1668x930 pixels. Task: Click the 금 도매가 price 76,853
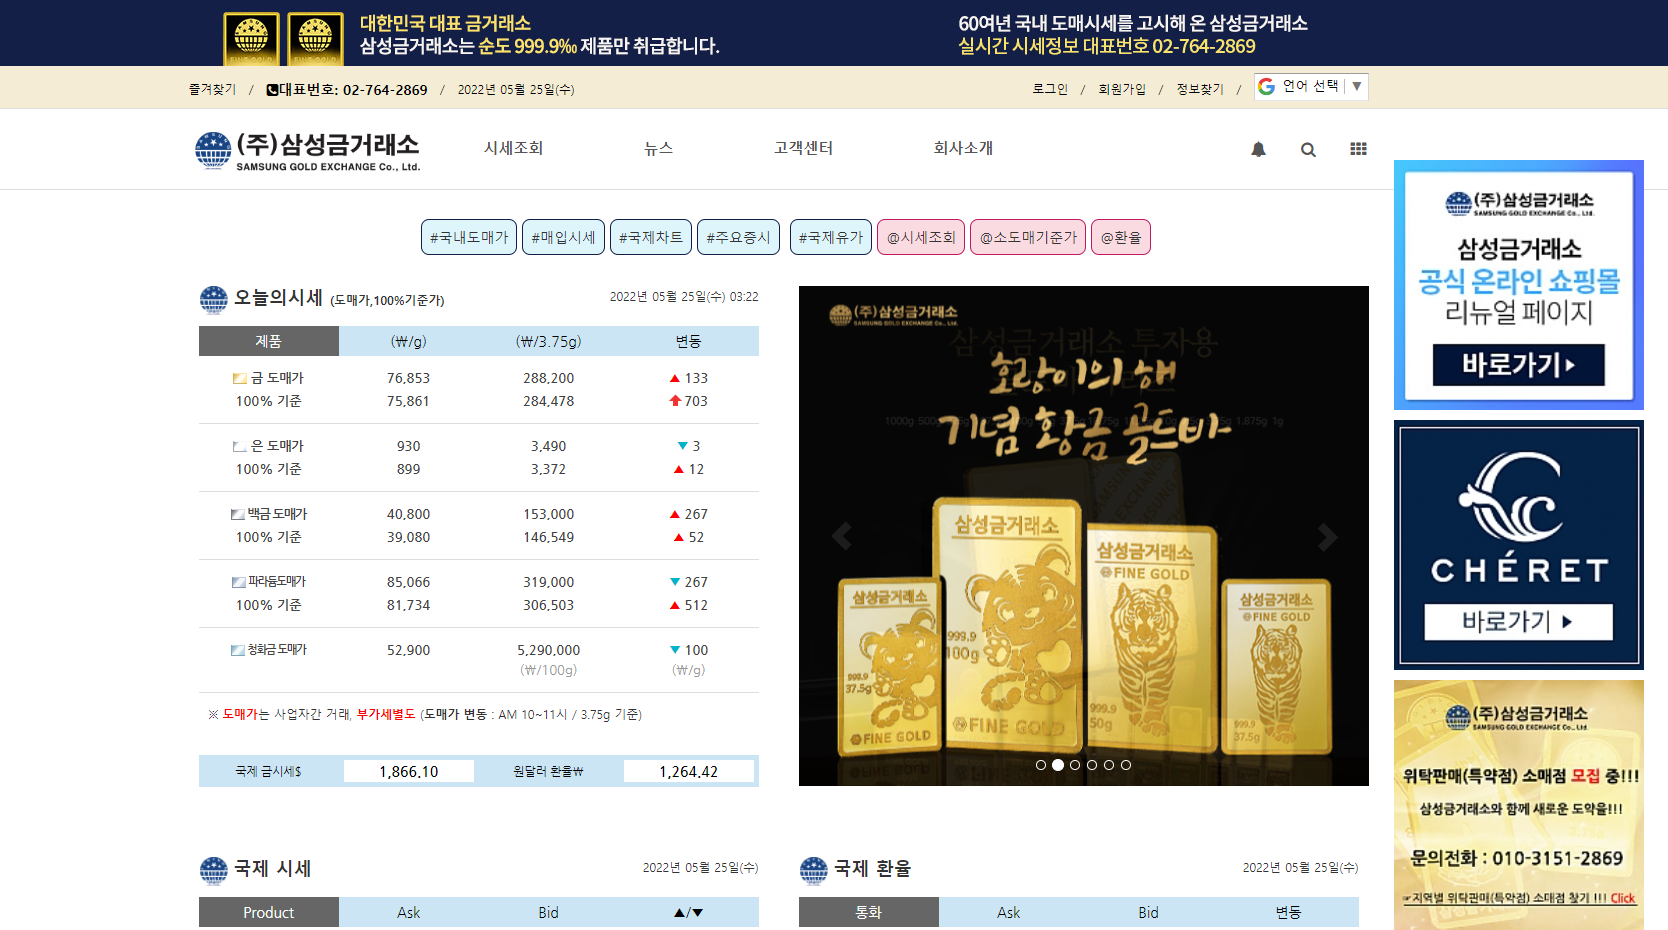408,378
